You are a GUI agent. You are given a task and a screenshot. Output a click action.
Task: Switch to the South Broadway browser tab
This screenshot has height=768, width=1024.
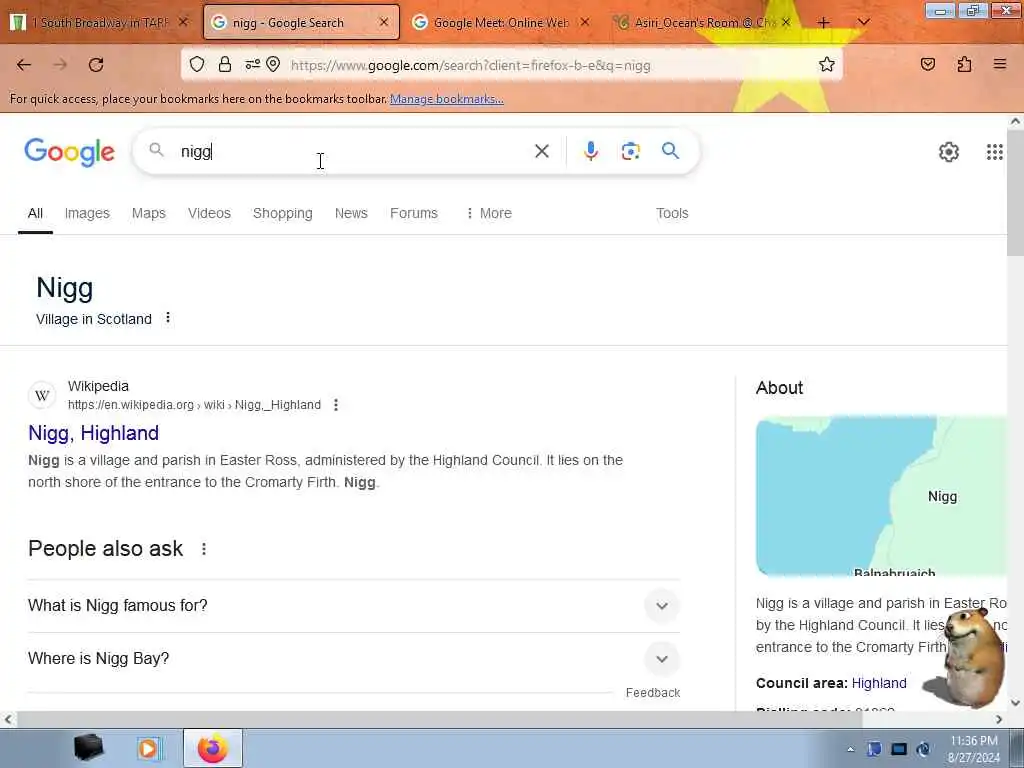[x=97, y=22]
